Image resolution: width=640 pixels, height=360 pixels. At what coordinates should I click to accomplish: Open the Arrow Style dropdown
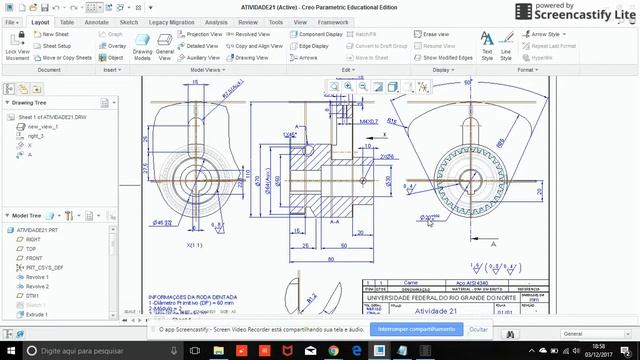click(544, 34)
